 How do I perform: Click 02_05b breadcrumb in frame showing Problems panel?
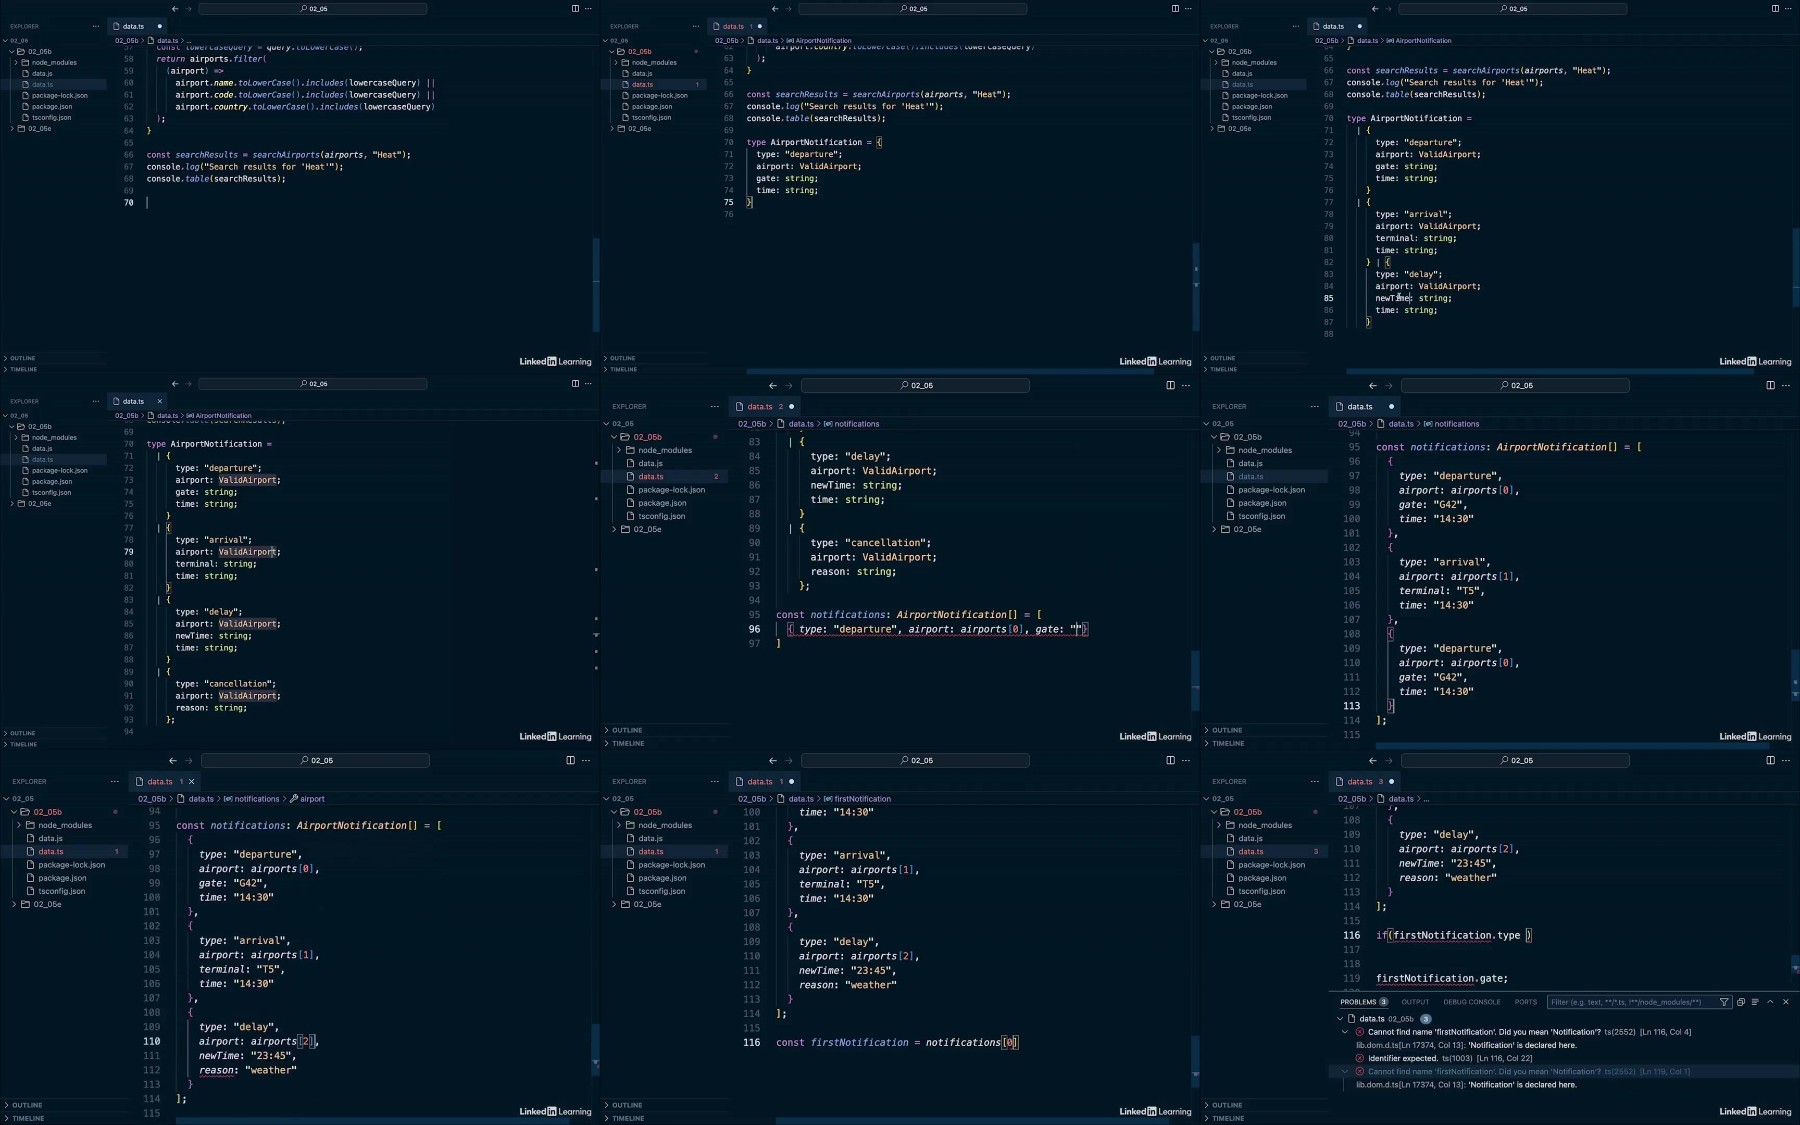1352,799
